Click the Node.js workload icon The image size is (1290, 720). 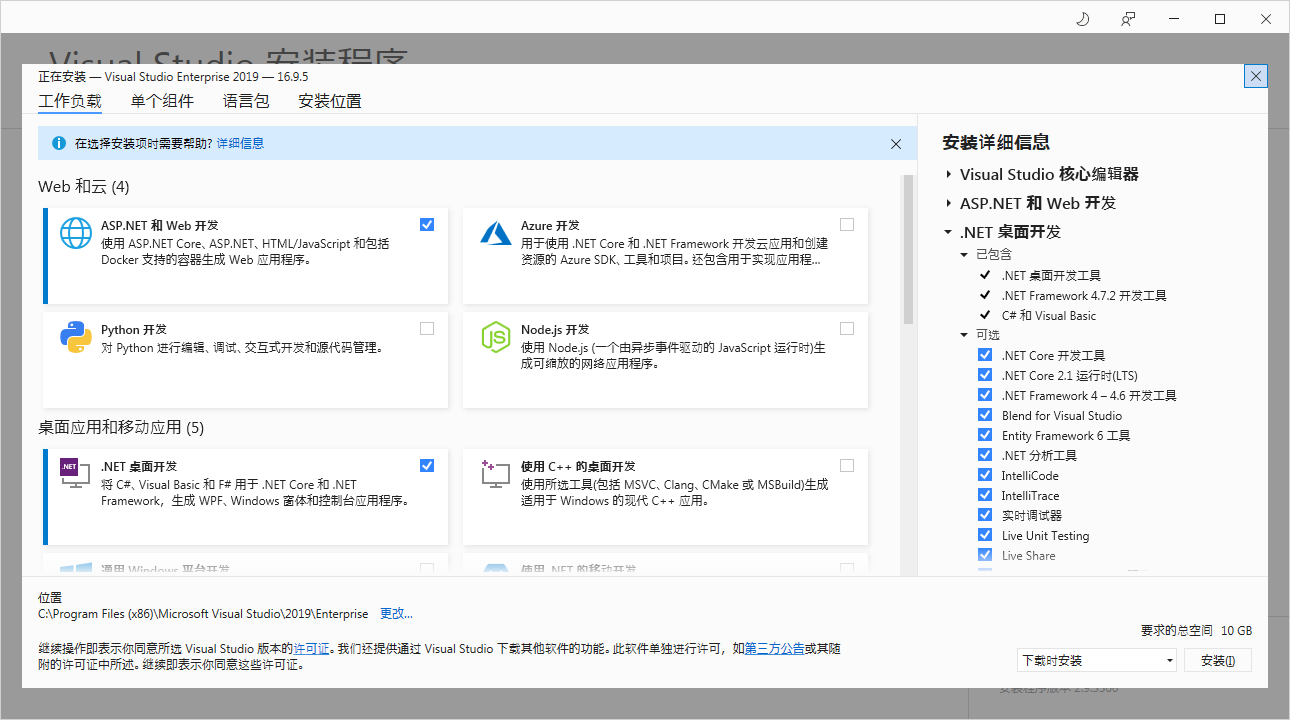tap(496, 337)
